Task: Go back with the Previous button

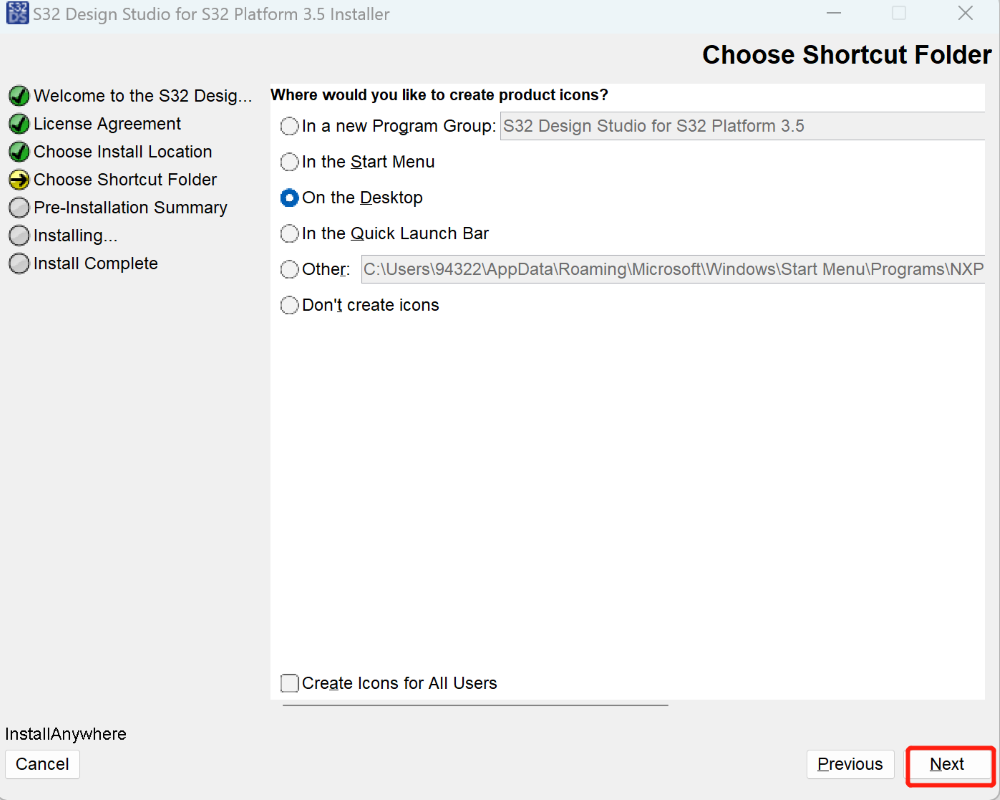Action: coord(850,764)
